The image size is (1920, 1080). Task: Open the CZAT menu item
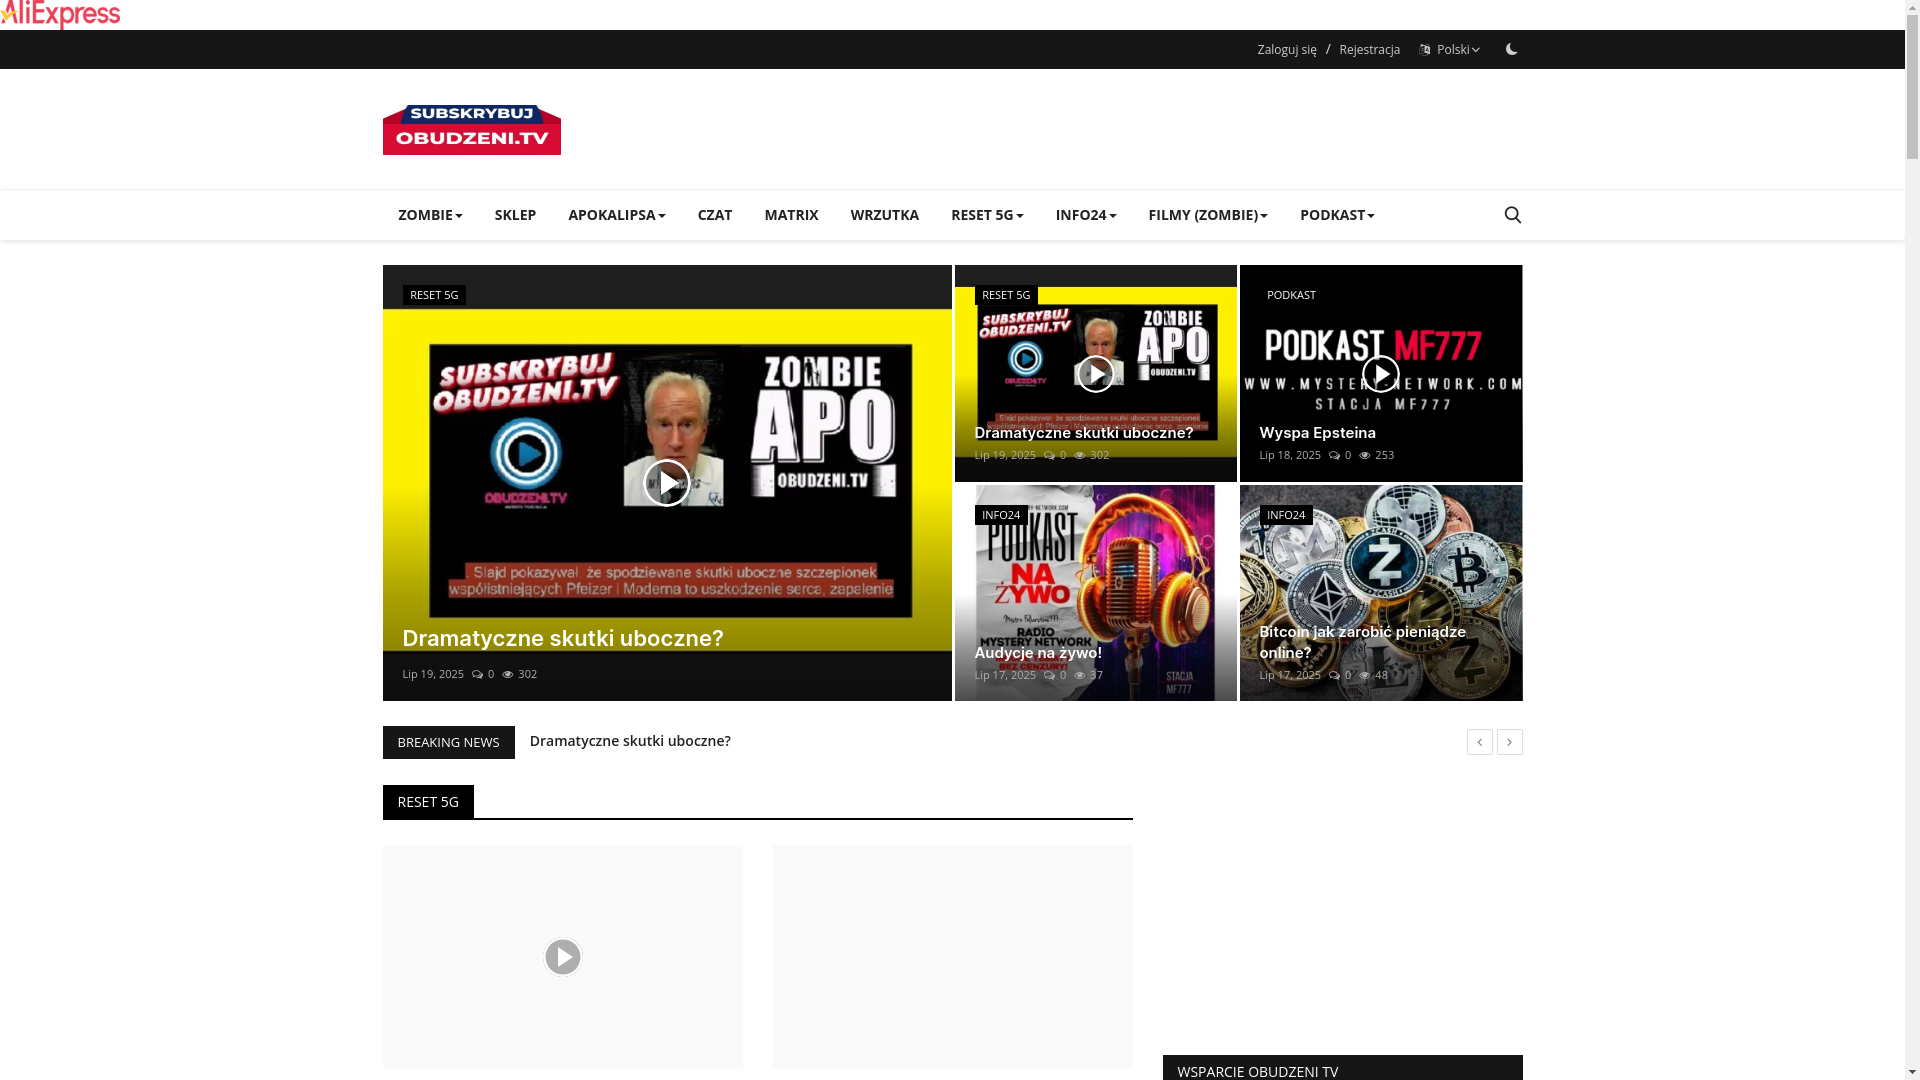715,215
